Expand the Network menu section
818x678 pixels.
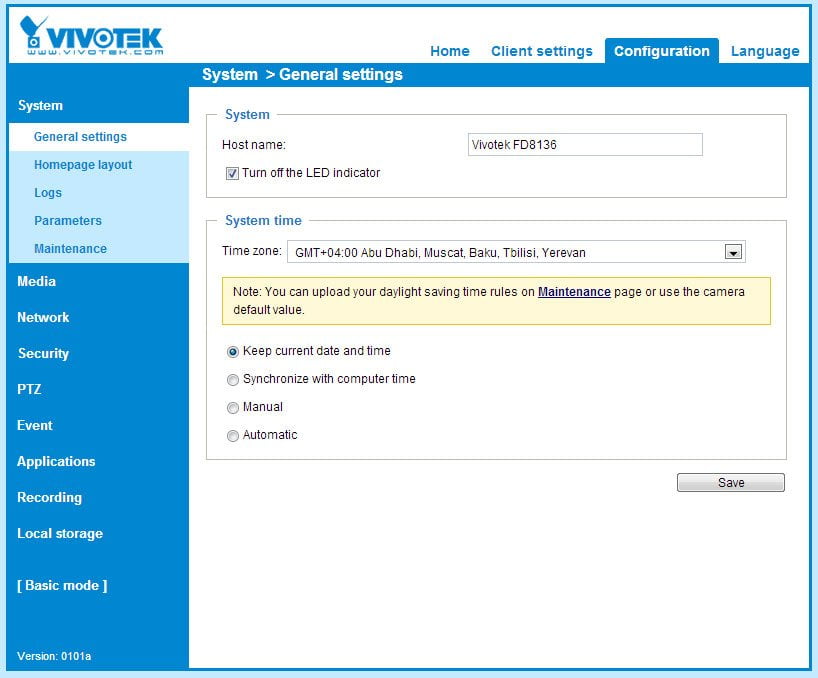(x=43, y=317)
